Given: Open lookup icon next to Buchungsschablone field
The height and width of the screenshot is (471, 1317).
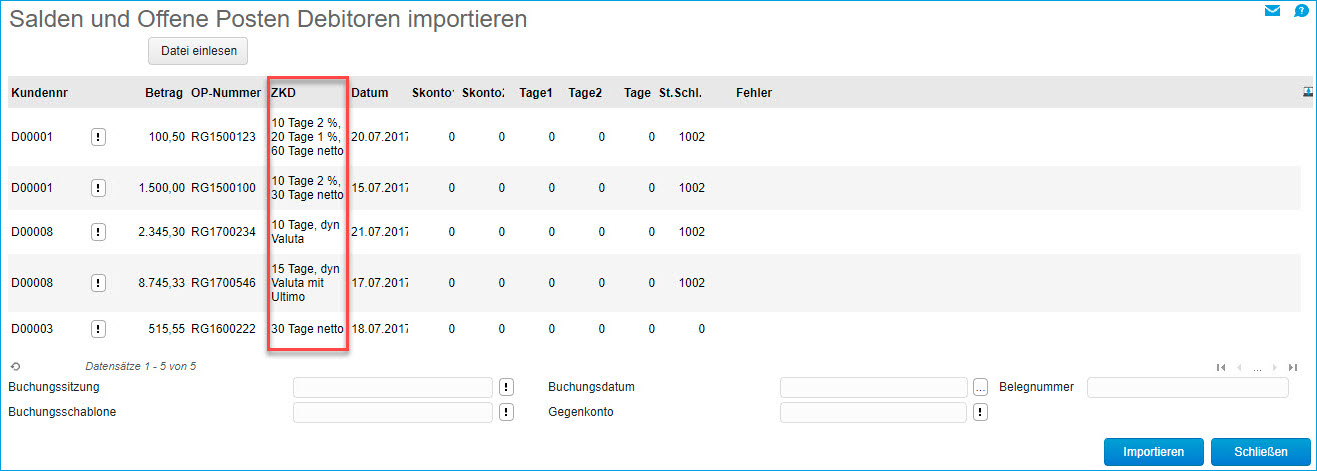Looking at the screenshot, I should (507, 412).
